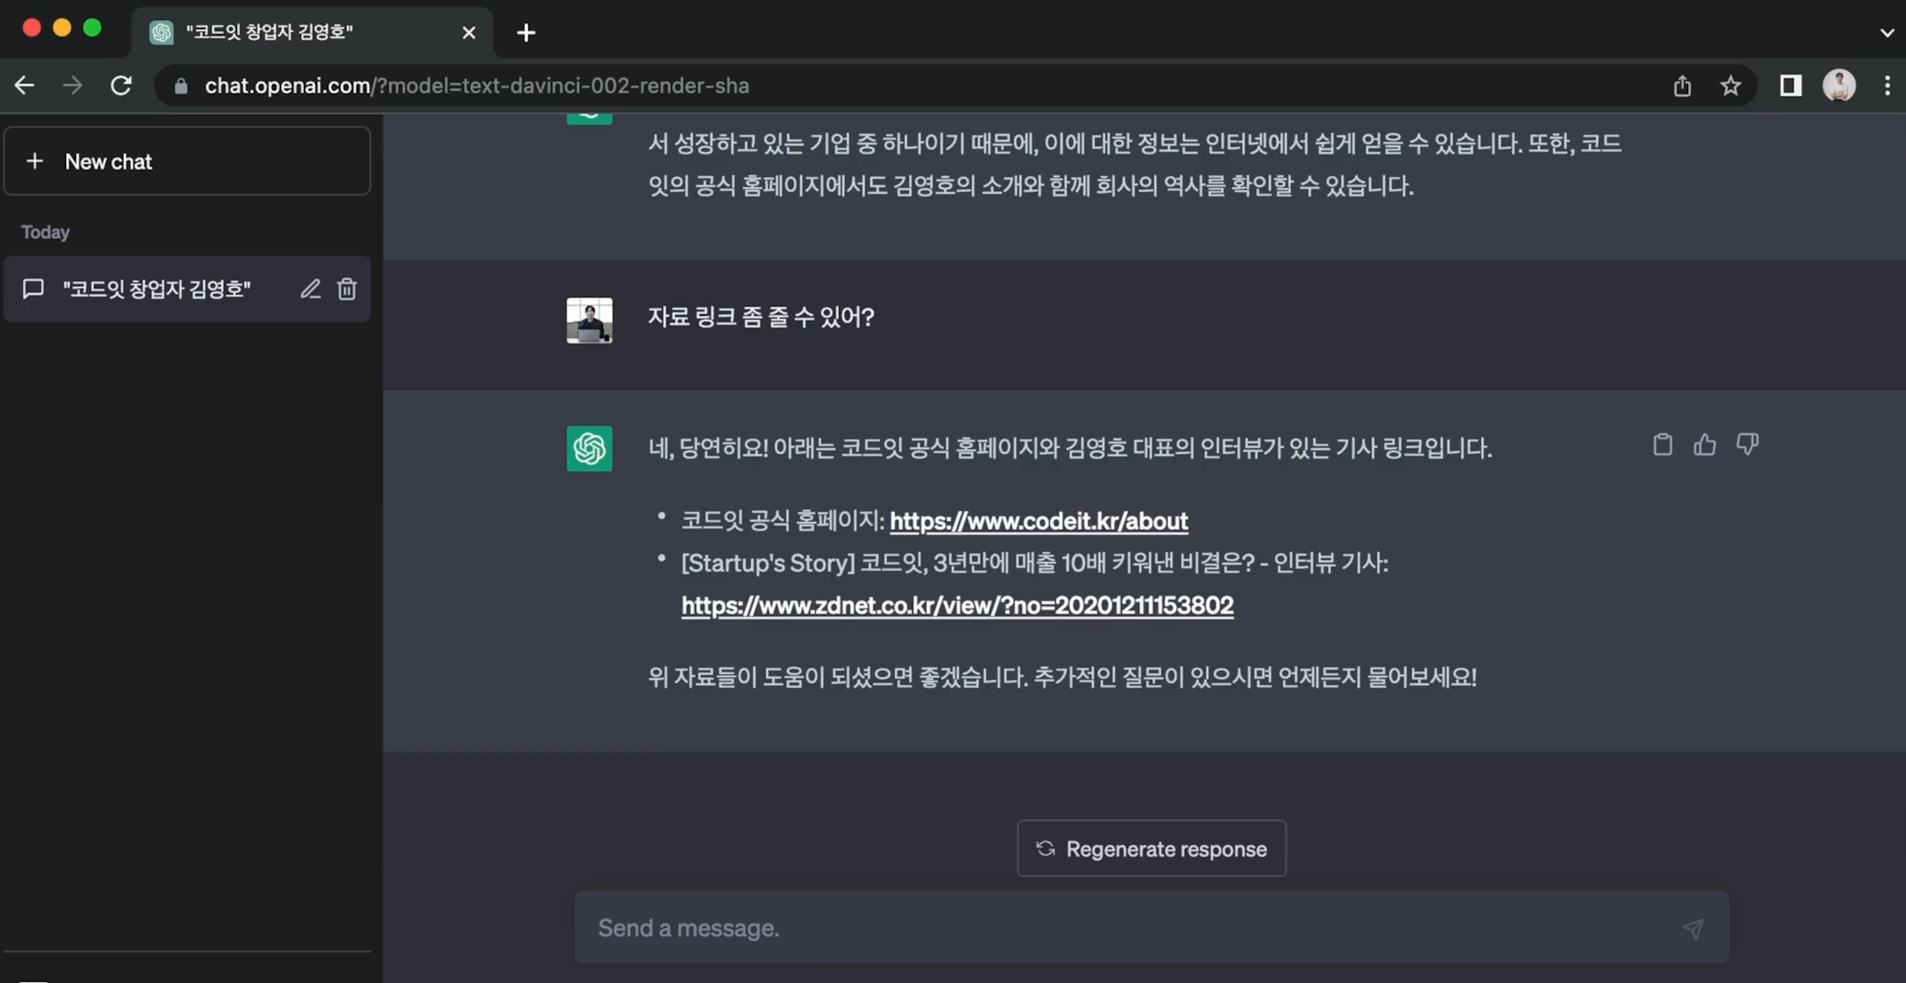
Task: Close the "코드잇 창업자 김영호" tab
Action: [x=468, y=33]
